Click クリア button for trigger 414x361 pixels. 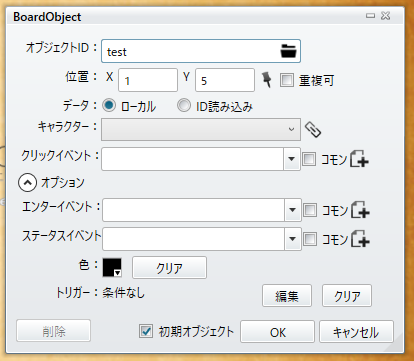tap(347, 295)
